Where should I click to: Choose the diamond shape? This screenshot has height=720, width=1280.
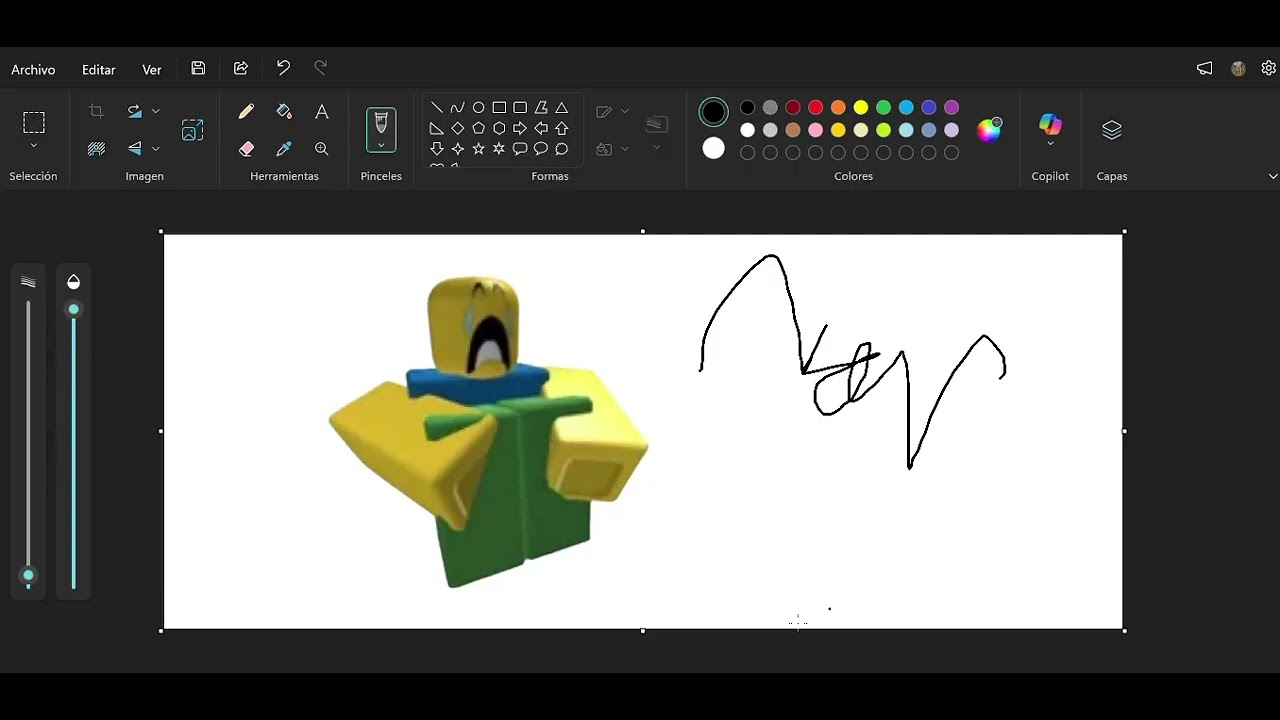pos(458,128)
